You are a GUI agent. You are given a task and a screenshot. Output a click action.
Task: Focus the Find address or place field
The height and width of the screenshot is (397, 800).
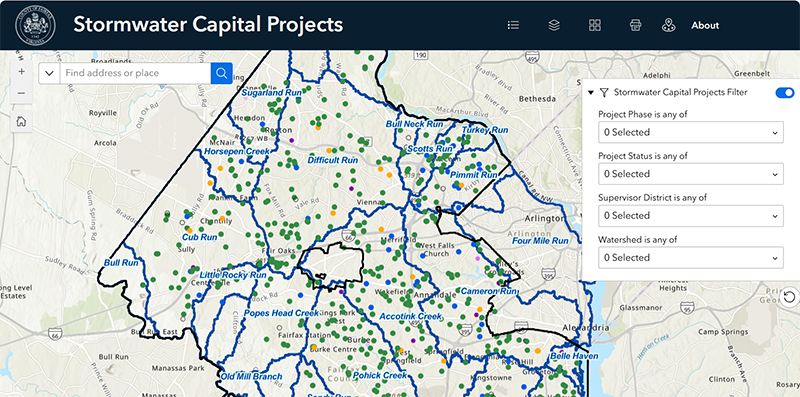(135, 73)
